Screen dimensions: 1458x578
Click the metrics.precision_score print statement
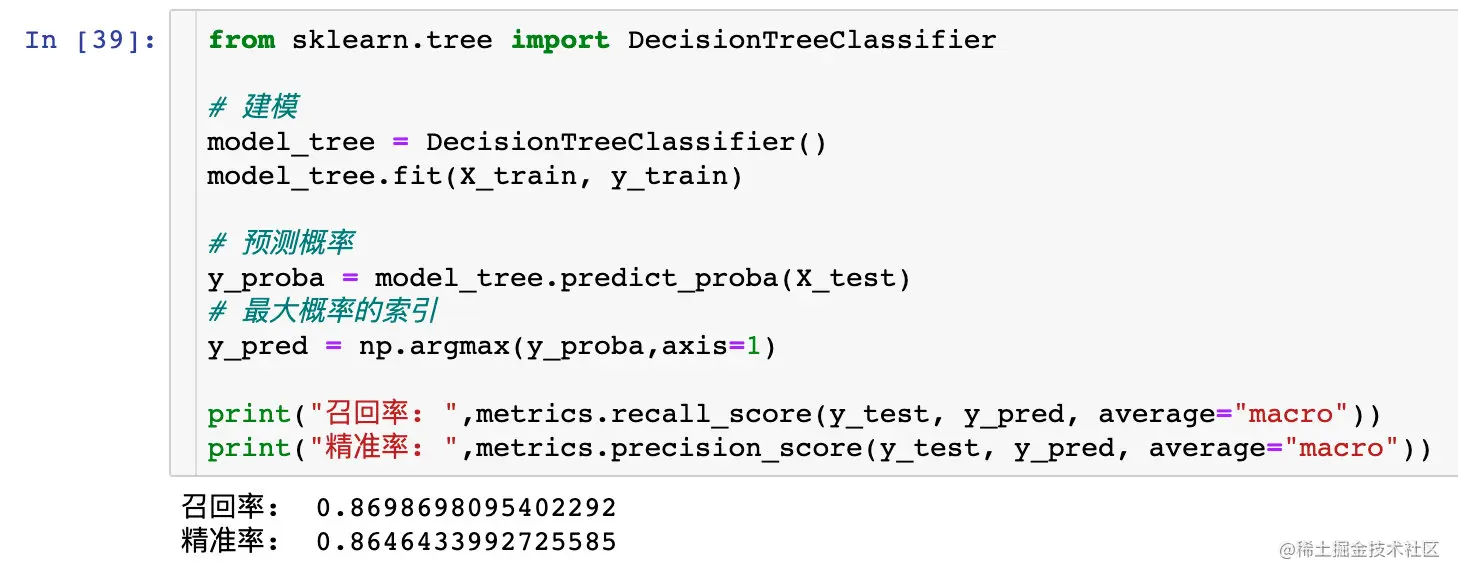(x=819, y=448)
